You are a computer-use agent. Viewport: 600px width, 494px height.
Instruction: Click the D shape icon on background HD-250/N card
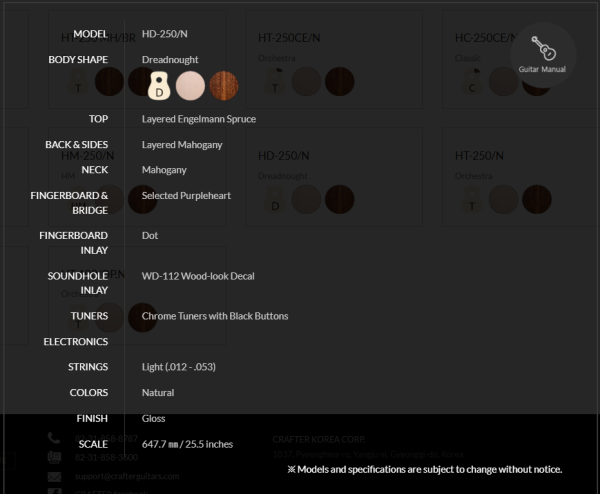click(x=275, y=199)
